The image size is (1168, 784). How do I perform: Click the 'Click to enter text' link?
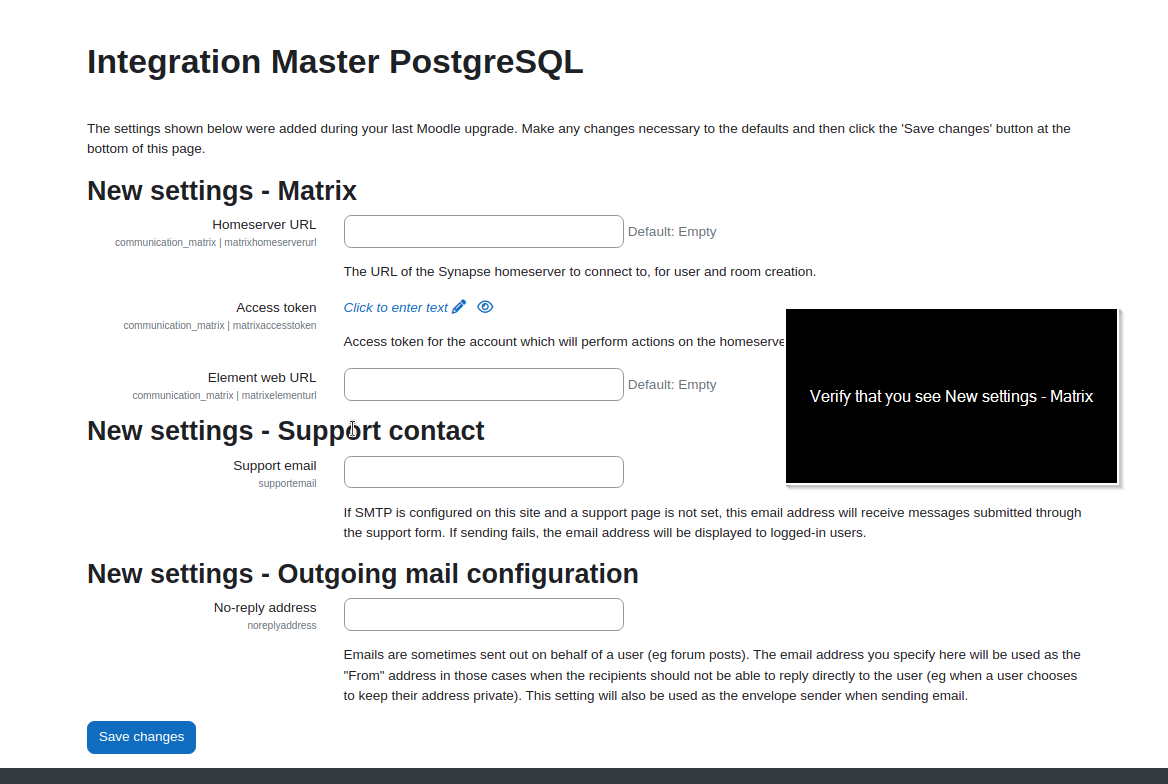coord(396,308)
